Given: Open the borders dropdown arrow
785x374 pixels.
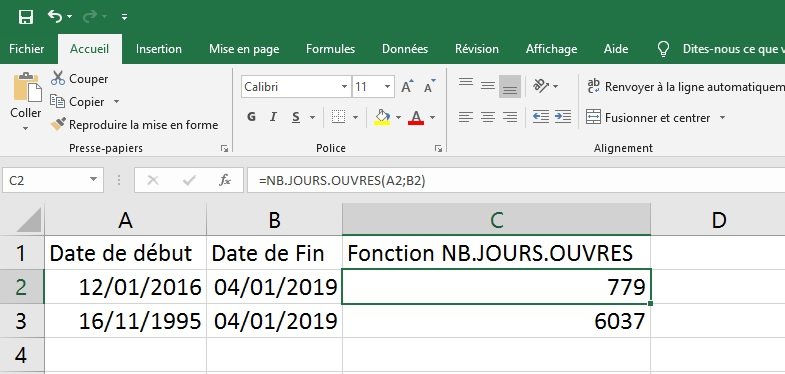Looking at the screenshot, I should coord(355,118).
